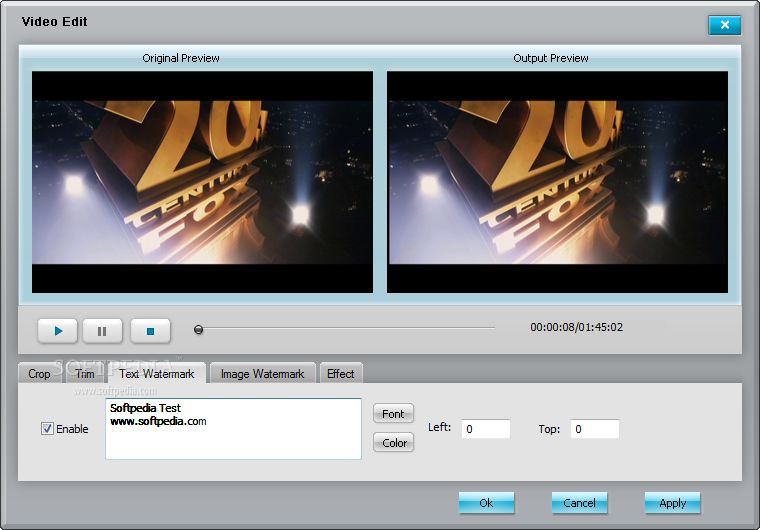
Task: Focus the Top position field
Action: coord(595,429)
